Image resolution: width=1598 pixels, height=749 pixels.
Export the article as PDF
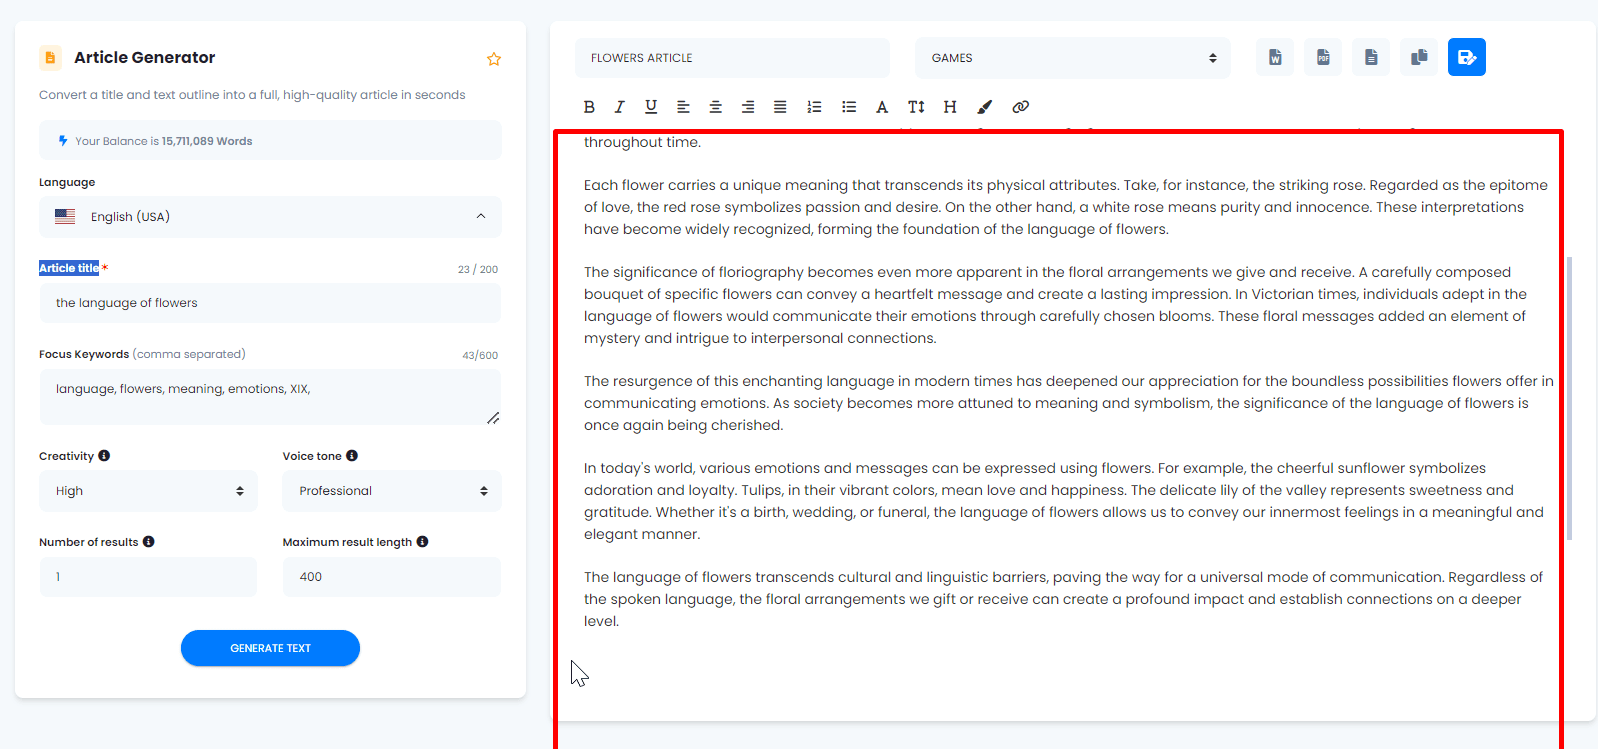(x=1323, y=57)
